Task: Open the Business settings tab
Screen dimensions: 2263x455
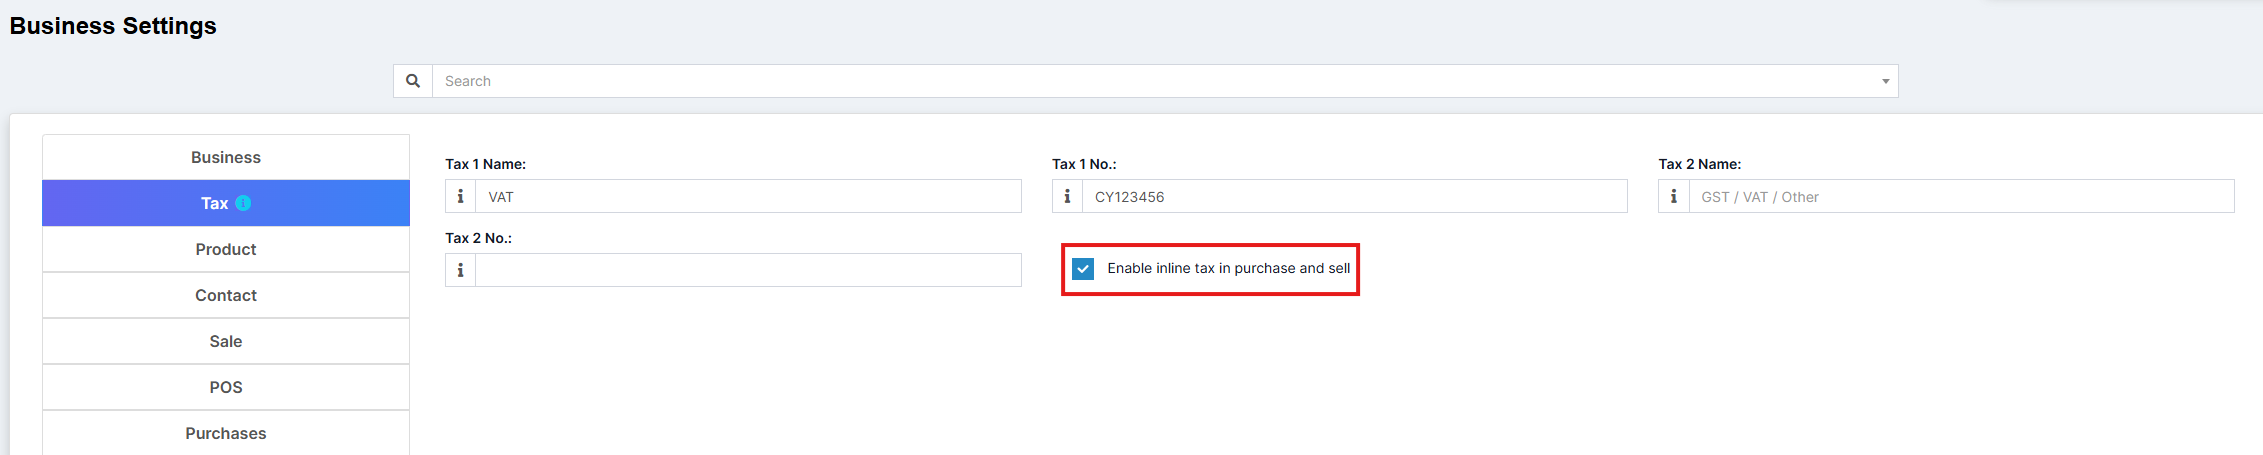Action: (x=226, y=157)
